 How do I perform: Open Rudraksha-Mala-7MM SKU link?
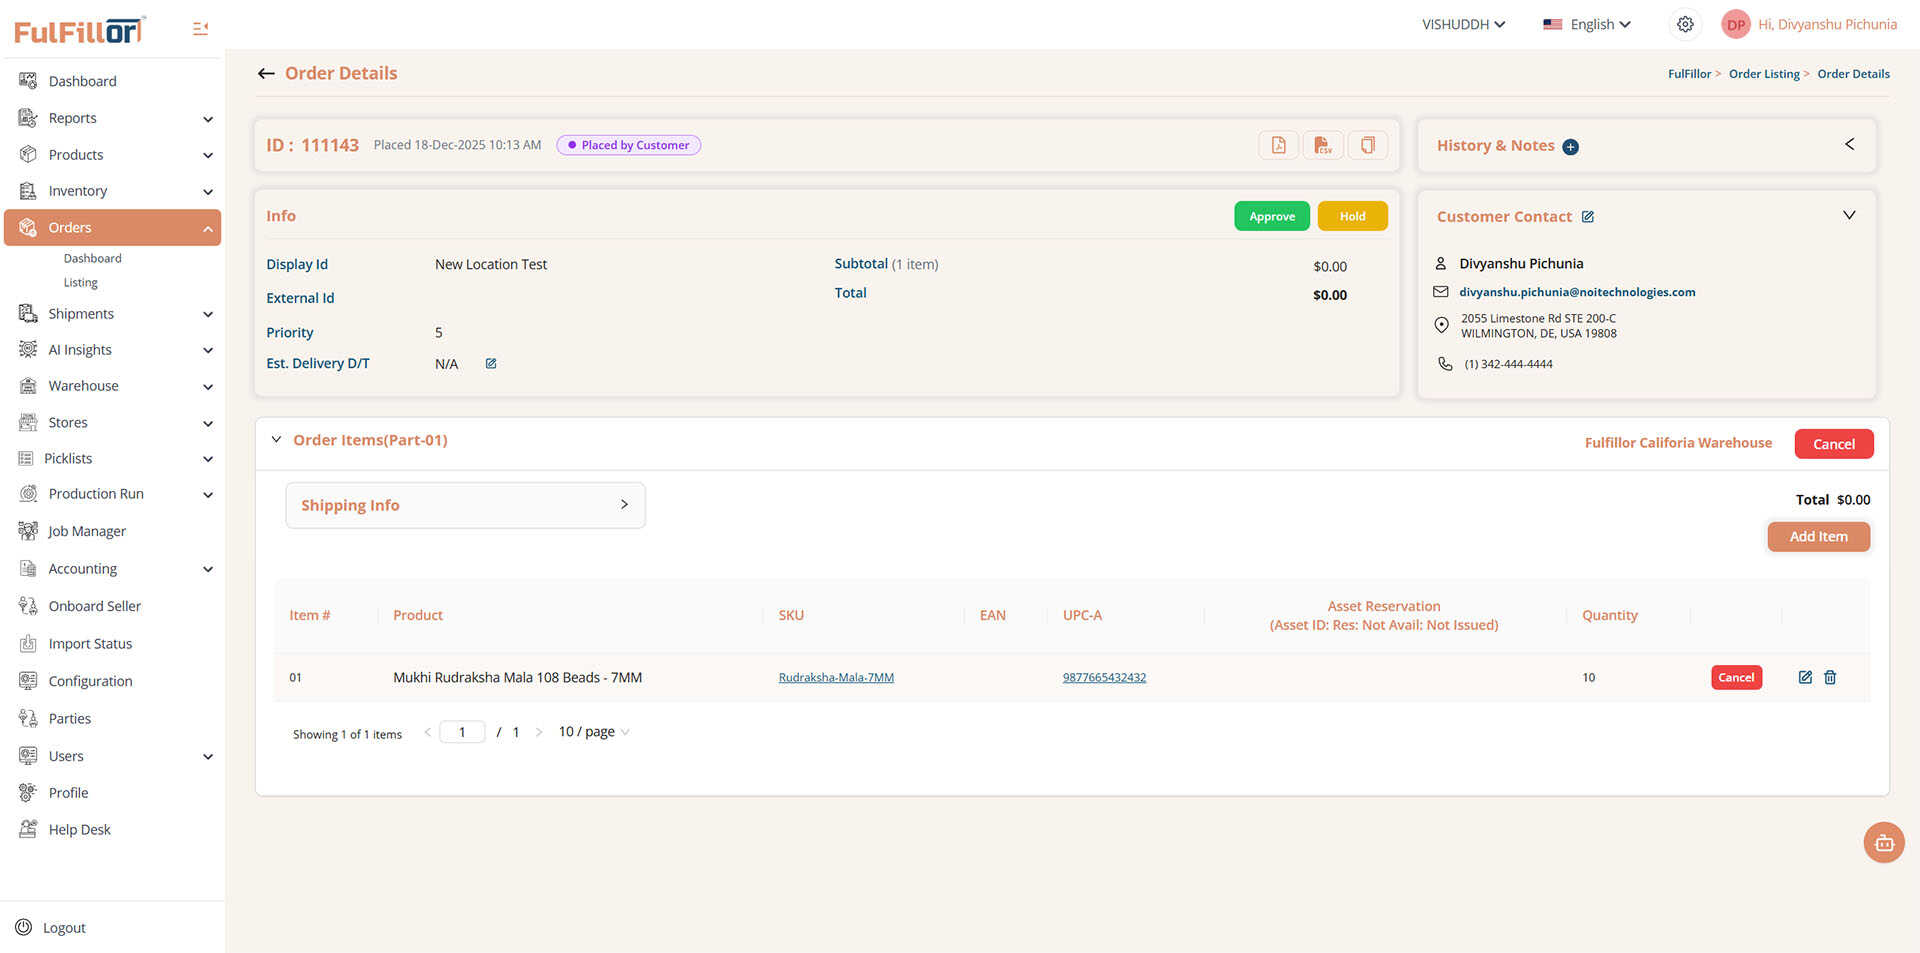pyautogui.click(x=836, y=678)
